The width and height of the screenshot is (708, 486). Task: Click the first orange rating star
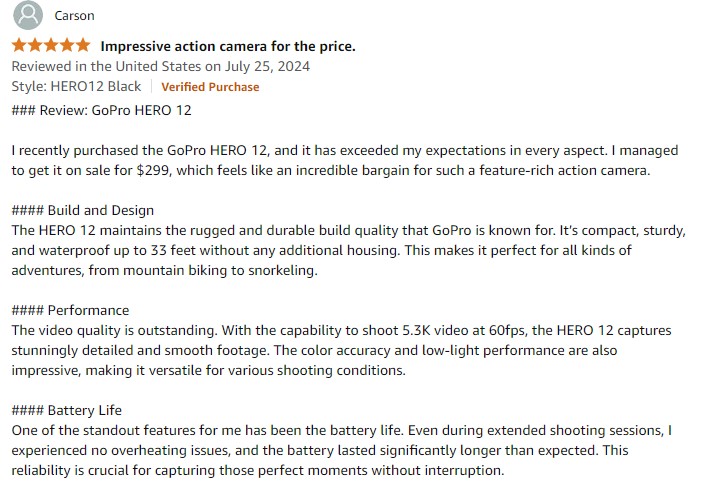point(19,46)
